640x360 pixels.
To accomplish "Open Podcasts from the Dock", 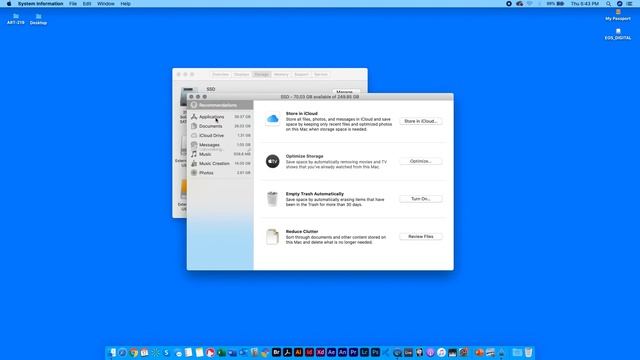I will coord(430,352).
